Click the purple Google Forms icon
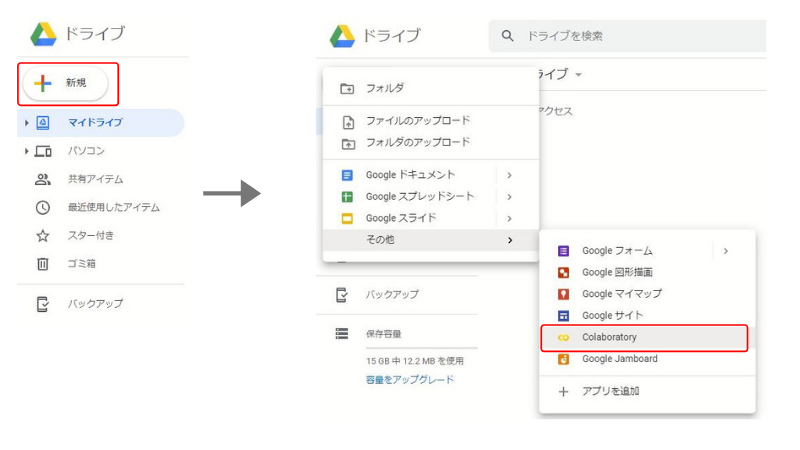Viewport: 800px width, 450px height. 563,251
